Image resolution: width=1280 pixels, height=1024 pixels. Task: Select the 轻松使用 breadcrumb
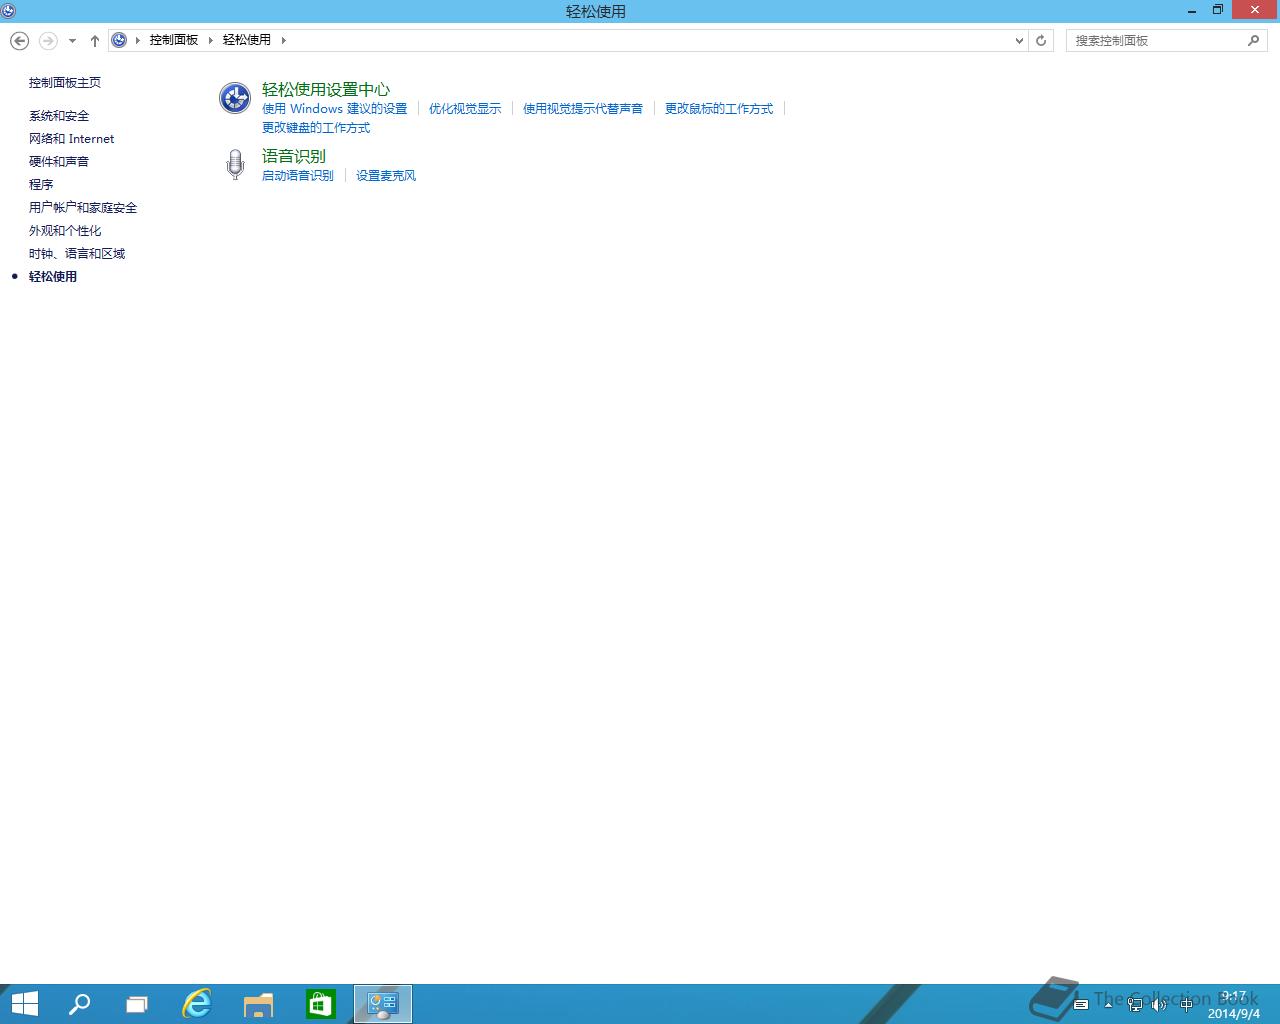click(247, 40)
